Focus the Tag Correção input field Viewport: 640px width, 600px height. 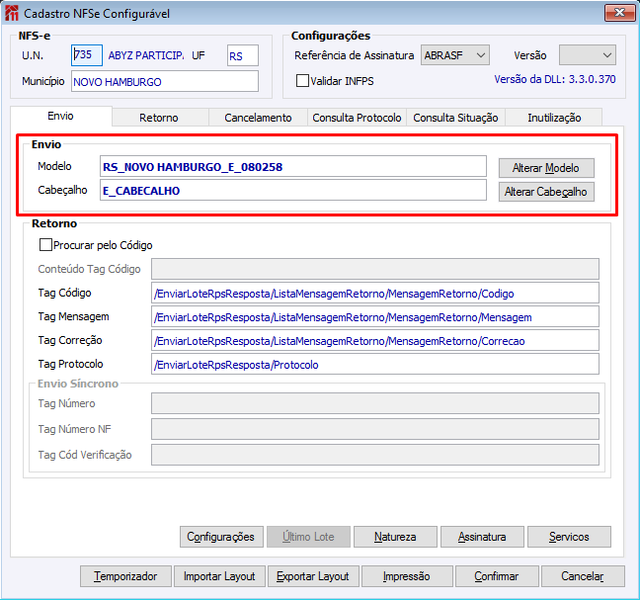(x=375, y=340)
